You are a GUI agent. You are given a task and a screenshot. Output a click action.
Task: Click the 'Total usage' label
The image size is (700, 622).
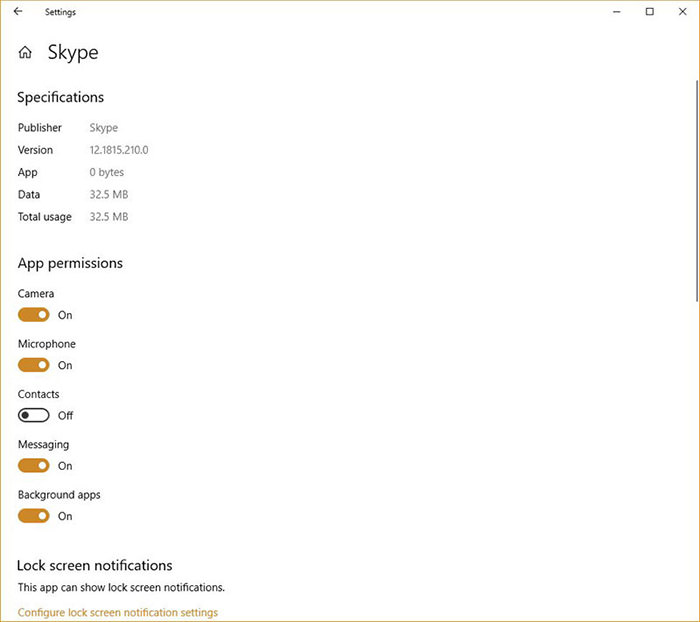[x=45, y=217]
